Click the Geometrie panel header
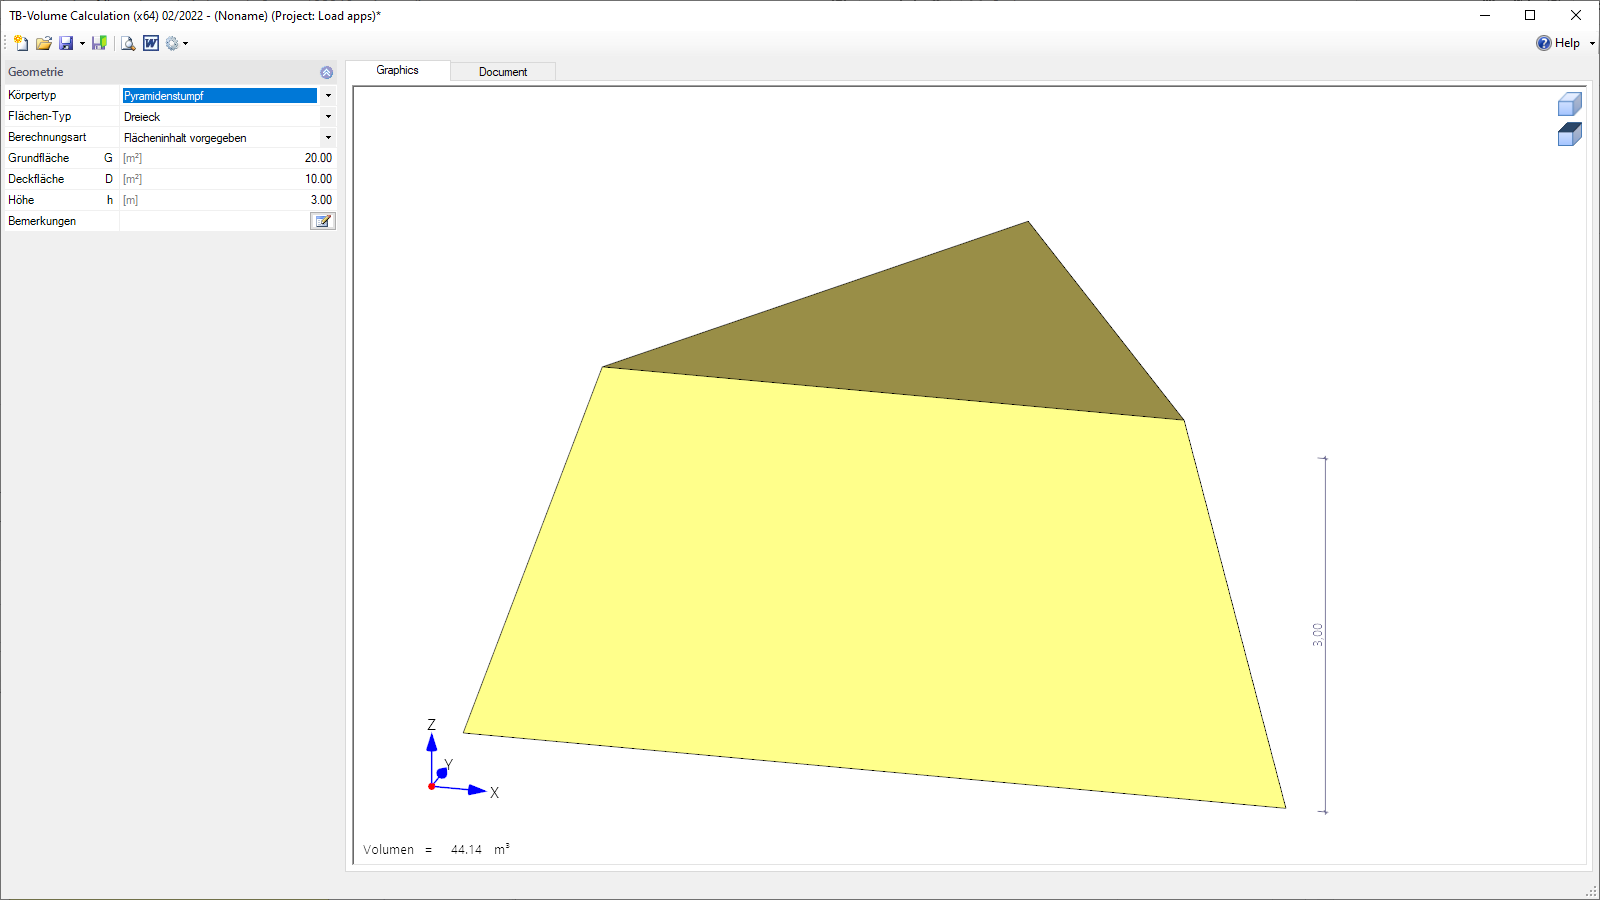 click(x=170, y=72)
